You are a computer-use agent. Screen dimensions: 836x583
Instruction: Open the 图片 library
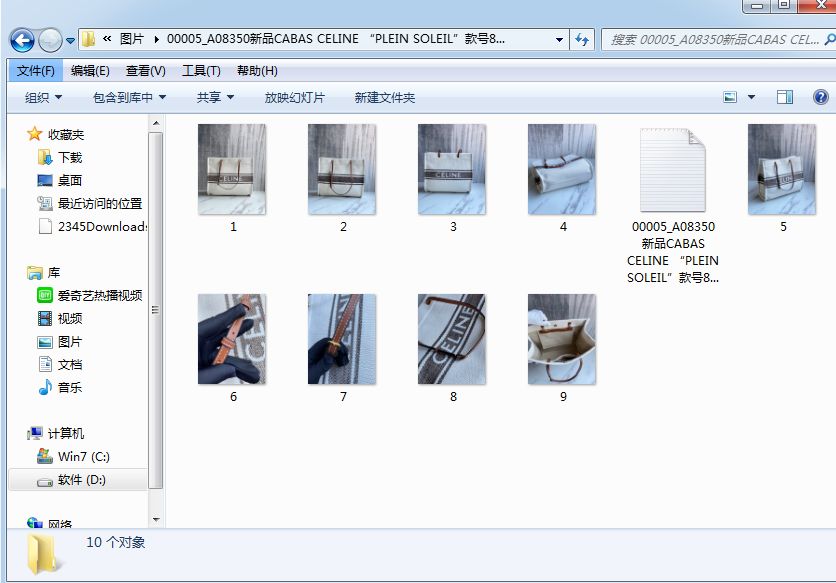point(70,342)
